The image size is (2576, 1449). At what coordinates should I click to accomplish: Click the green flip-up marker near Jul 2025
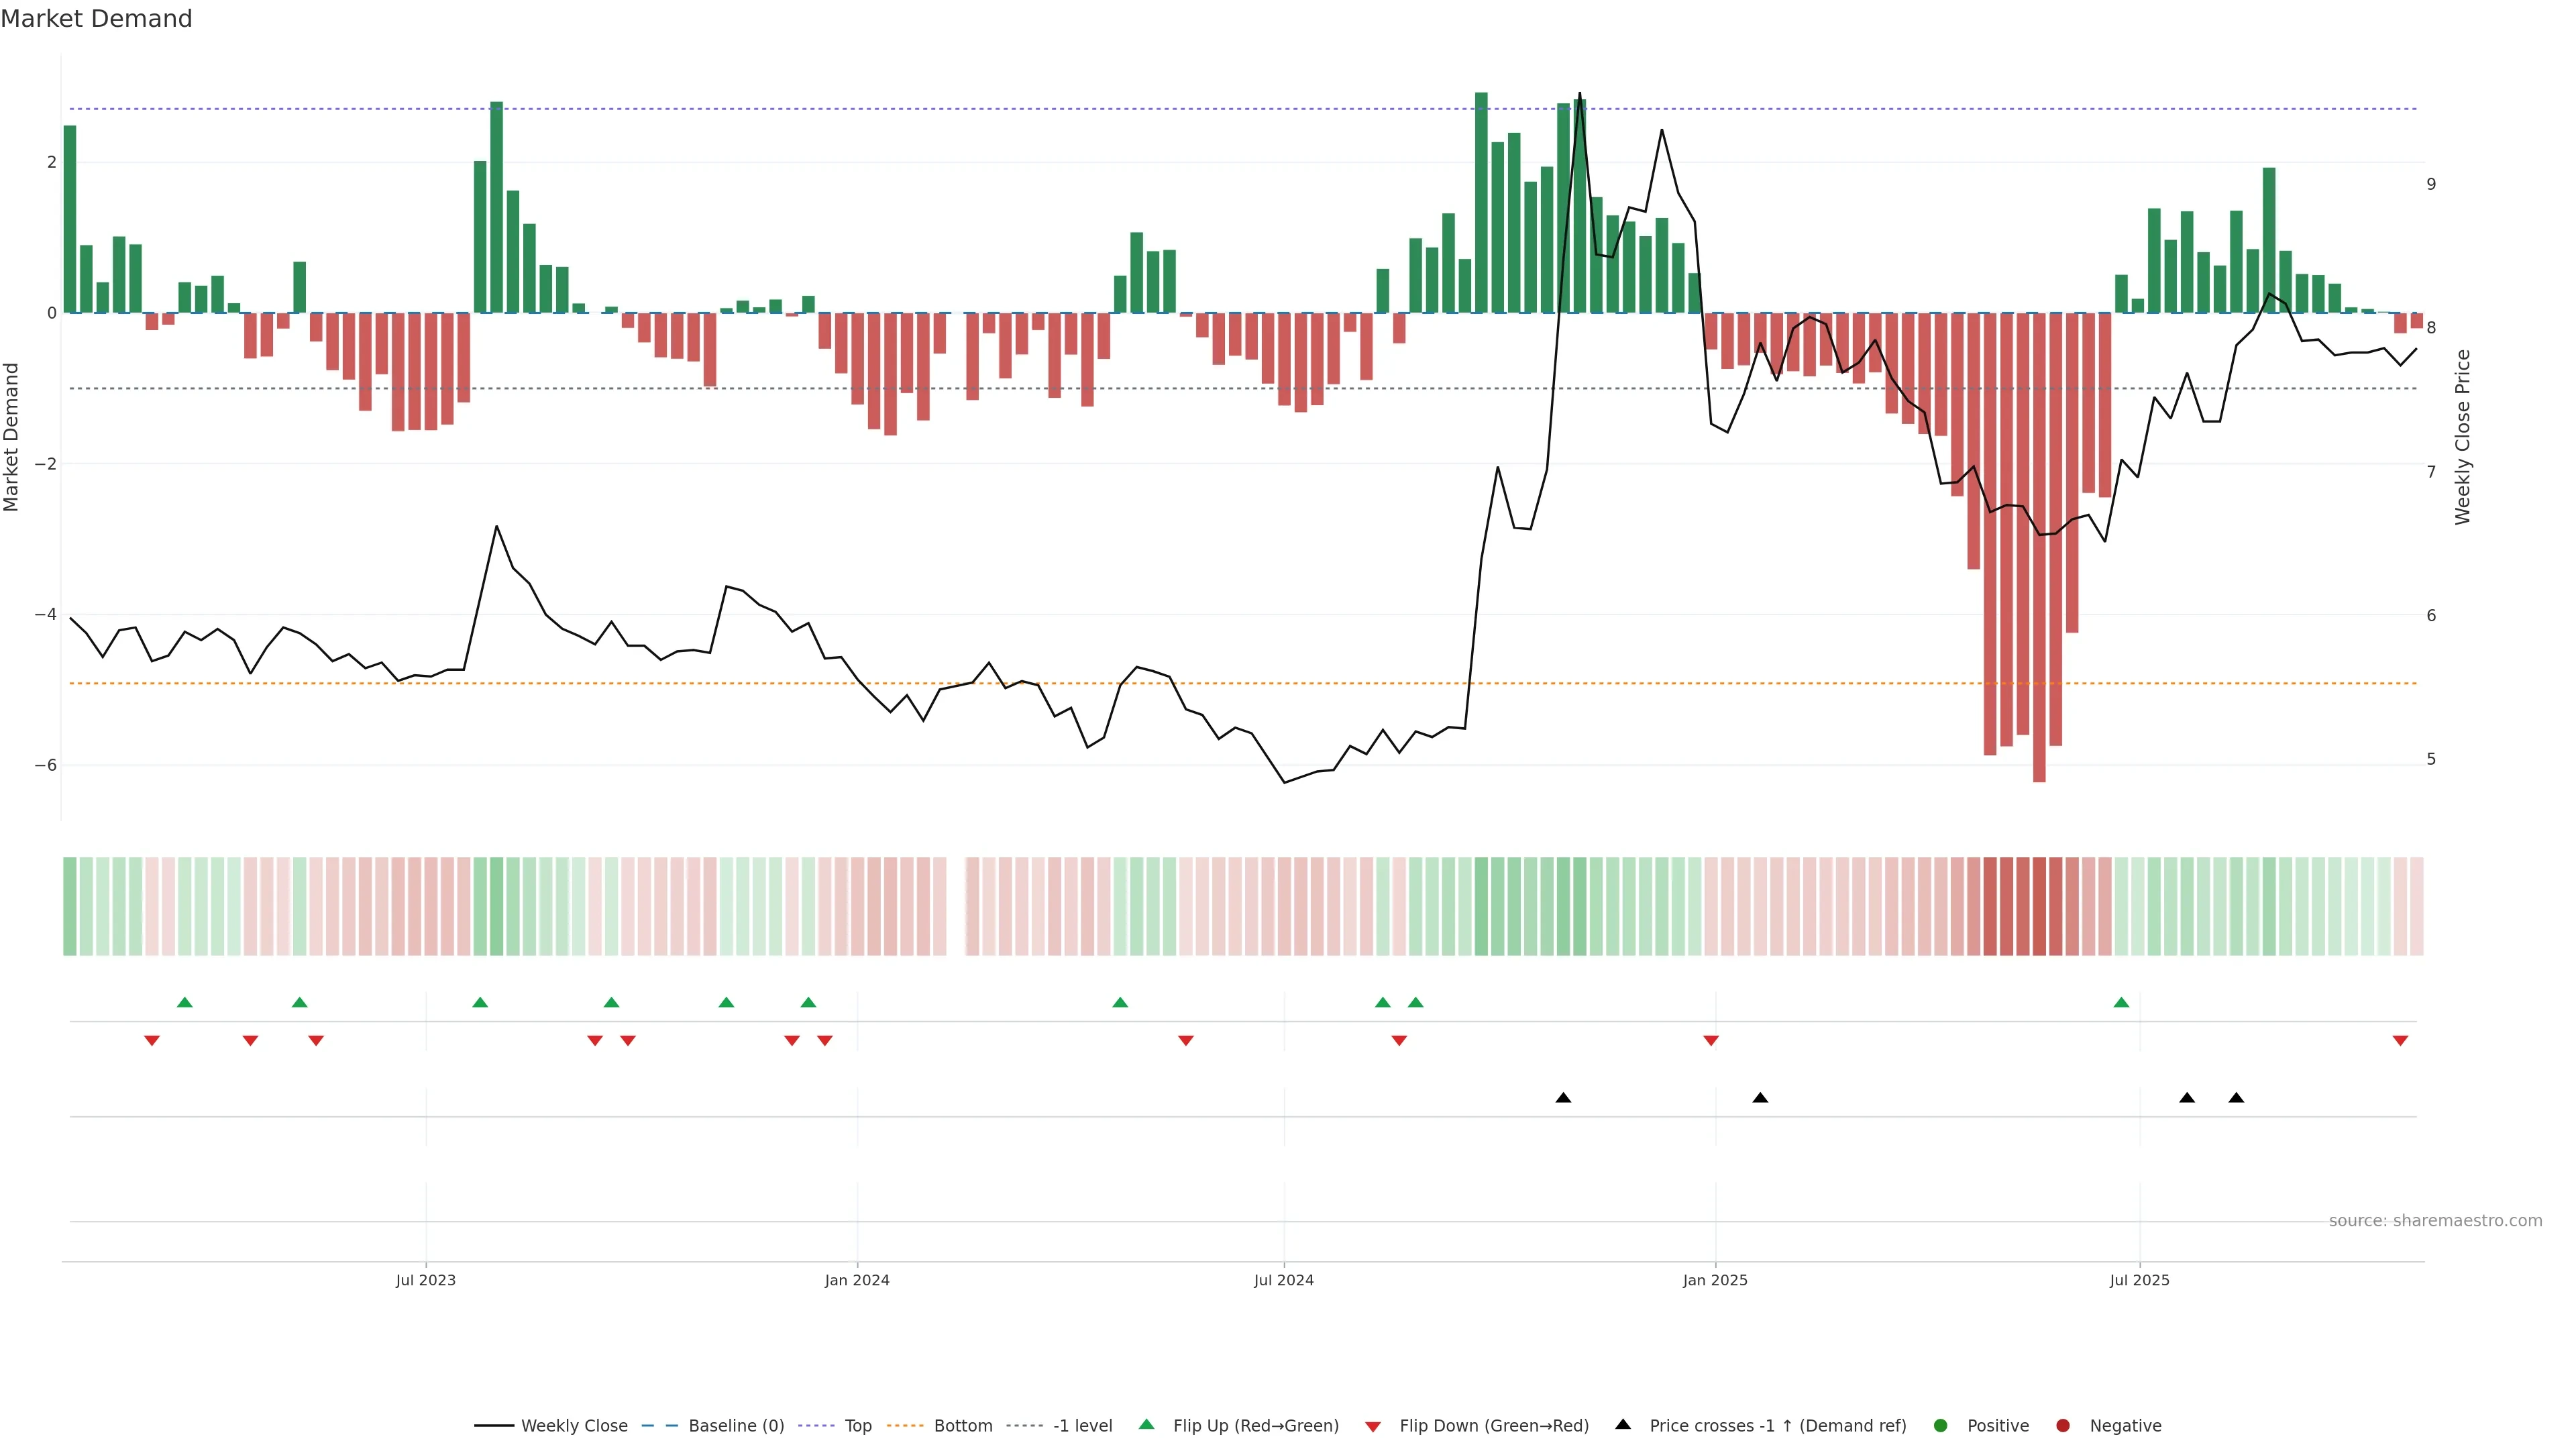[2121, 1002]
